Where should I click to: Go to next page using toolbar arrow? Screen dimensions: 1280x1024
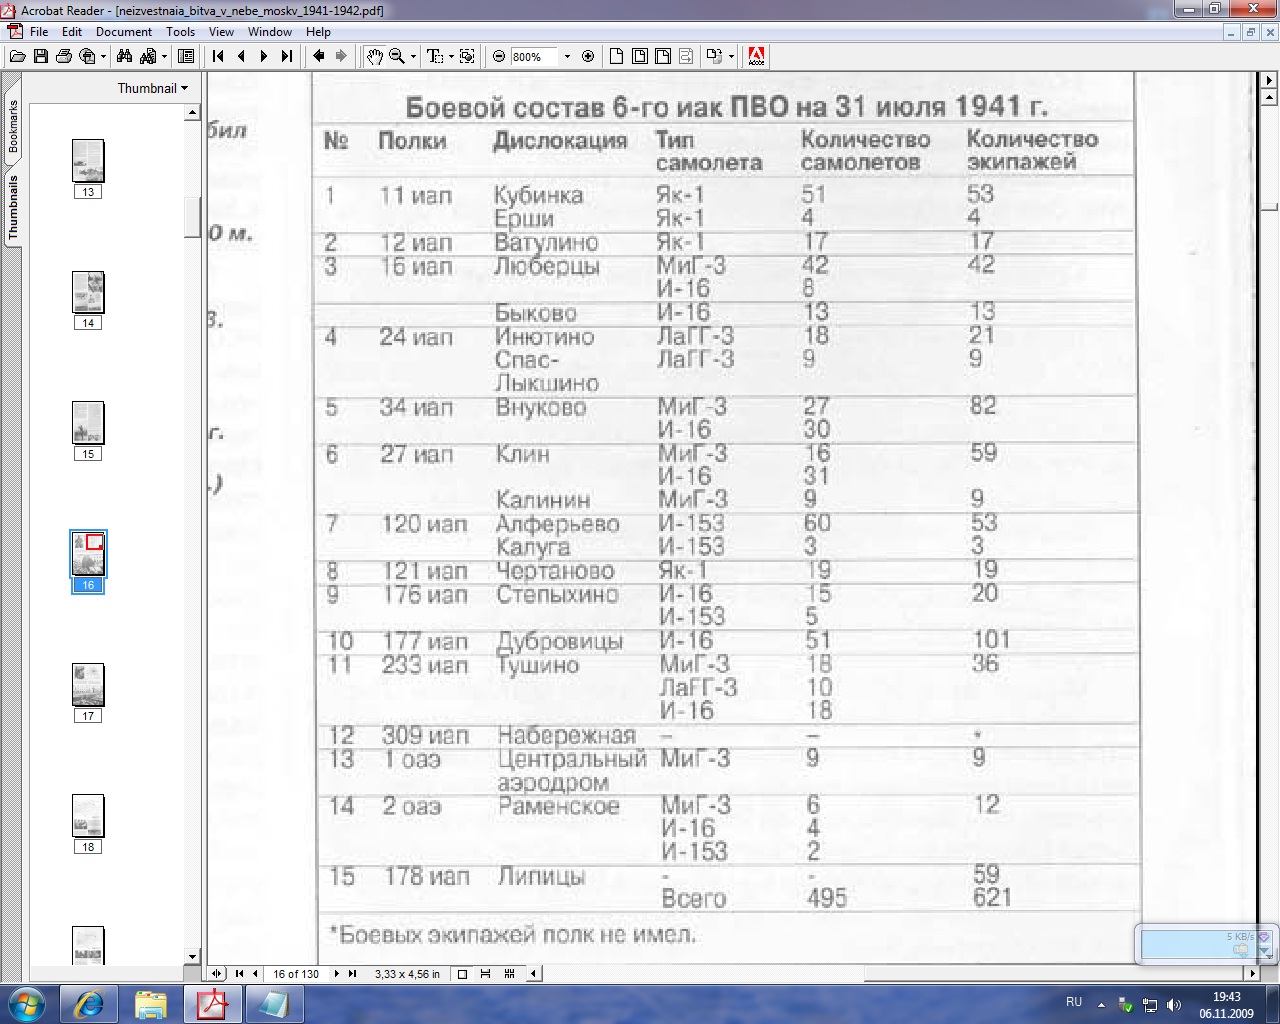[x=264, y=57]
